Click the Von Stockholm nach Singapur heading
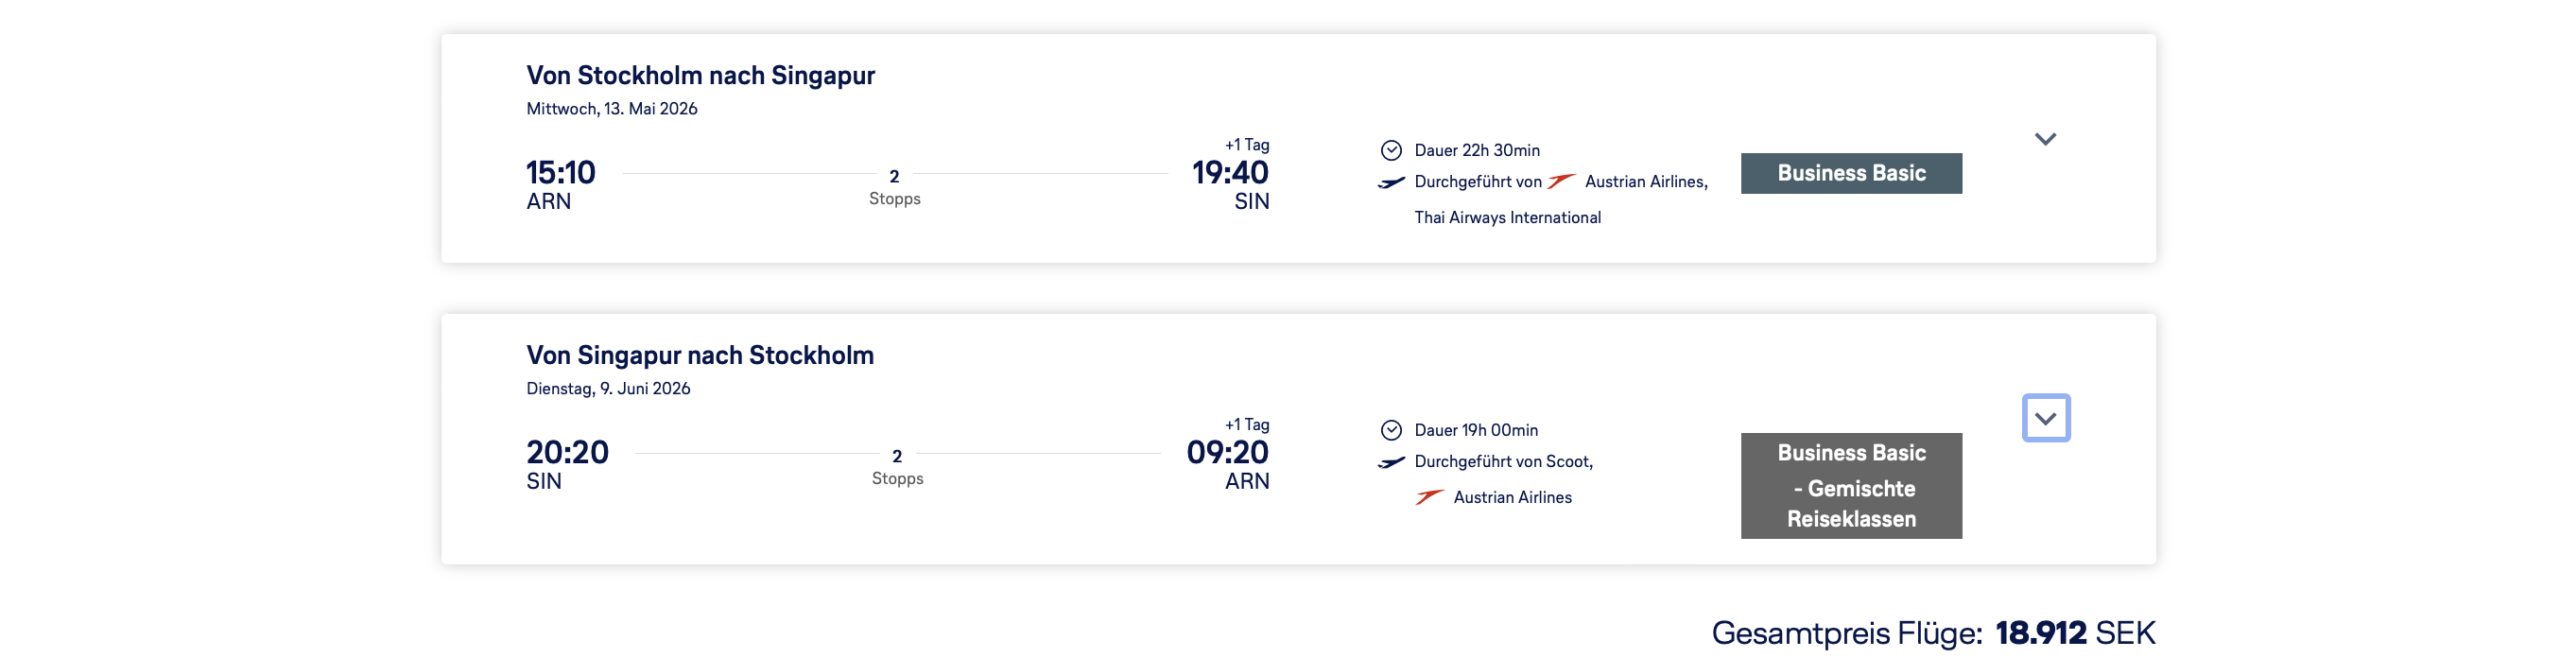This screenshot has width=2560, height=658. point(700,76)
